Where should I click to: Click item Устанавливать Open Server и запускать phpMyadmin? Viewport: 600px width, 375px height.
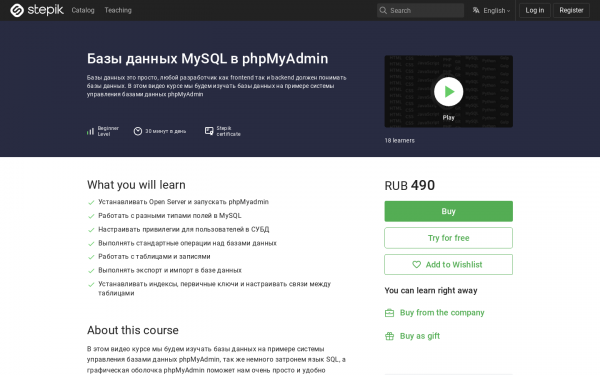point(183,202)
